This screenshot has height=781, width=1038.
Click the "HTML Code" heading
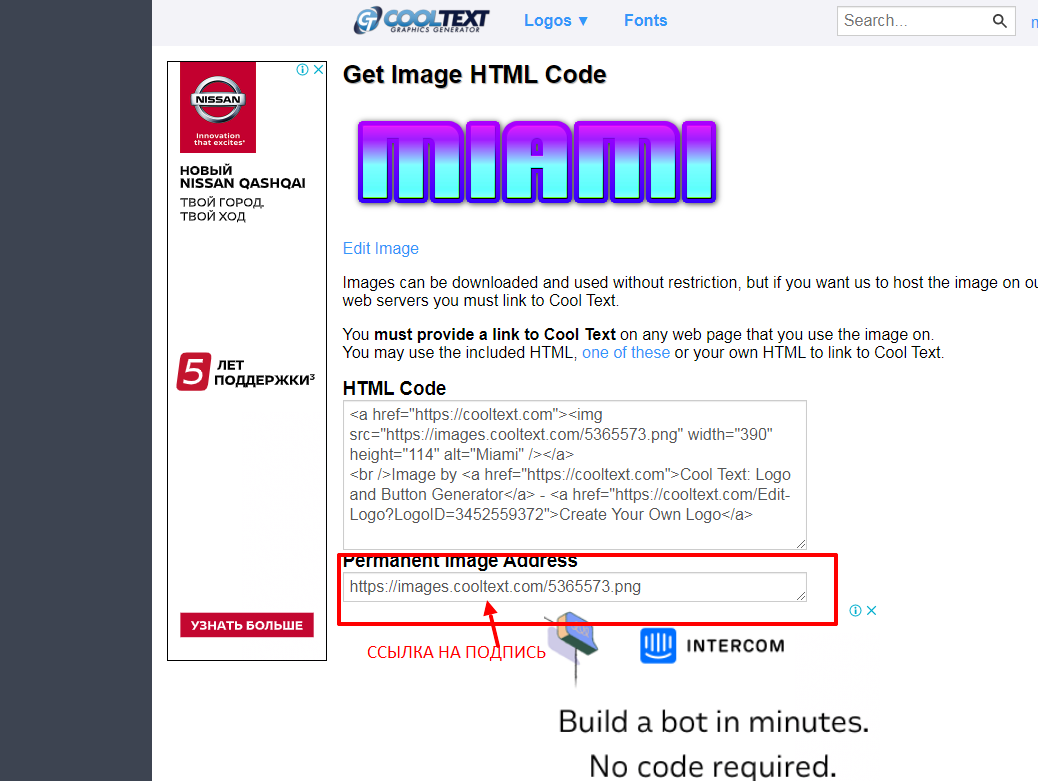point(395,389)
